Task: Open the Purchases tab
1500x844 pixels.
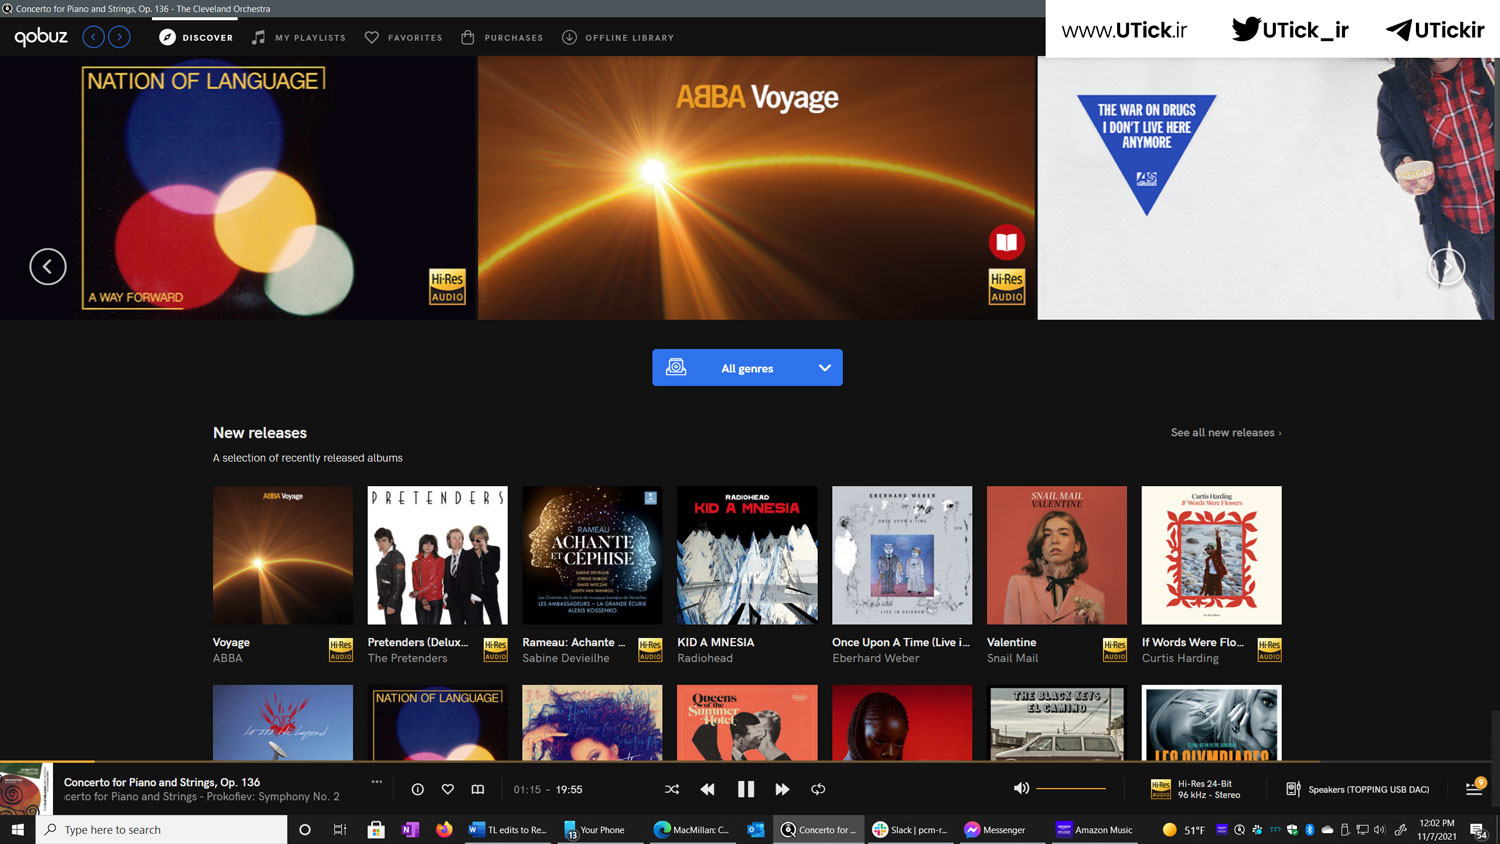Action: pos(501,37)
